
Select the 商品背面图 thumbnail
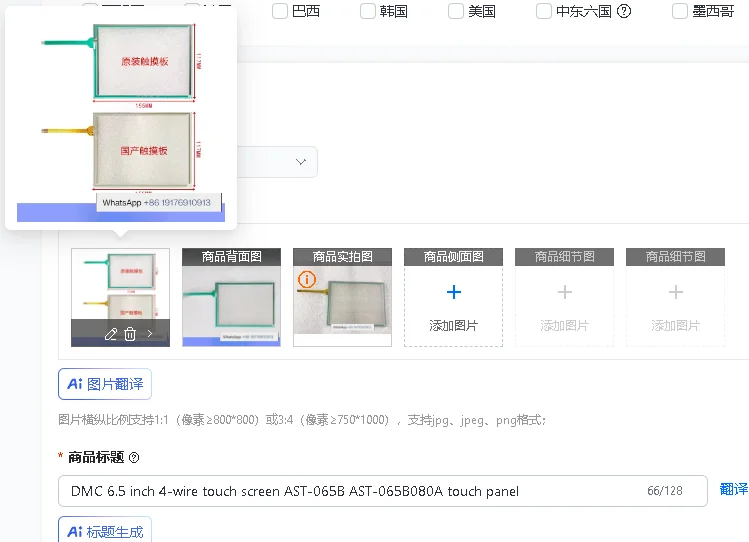coord(231,297)
